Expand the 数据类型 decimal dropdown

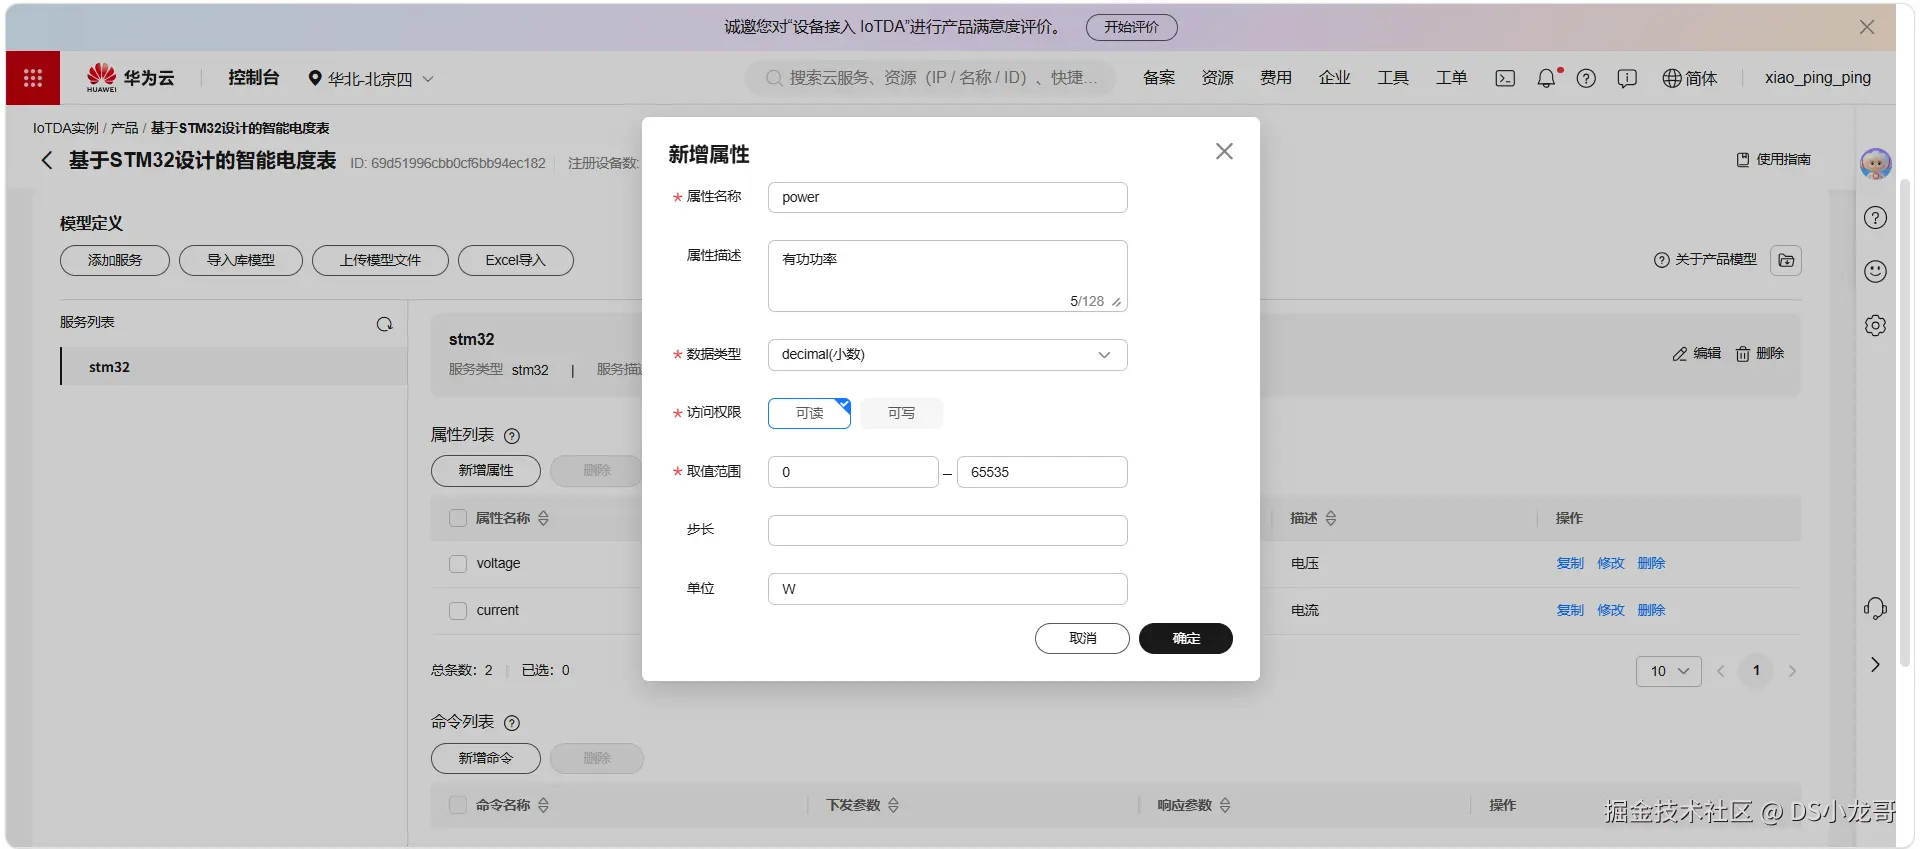[x=947, y=355]
